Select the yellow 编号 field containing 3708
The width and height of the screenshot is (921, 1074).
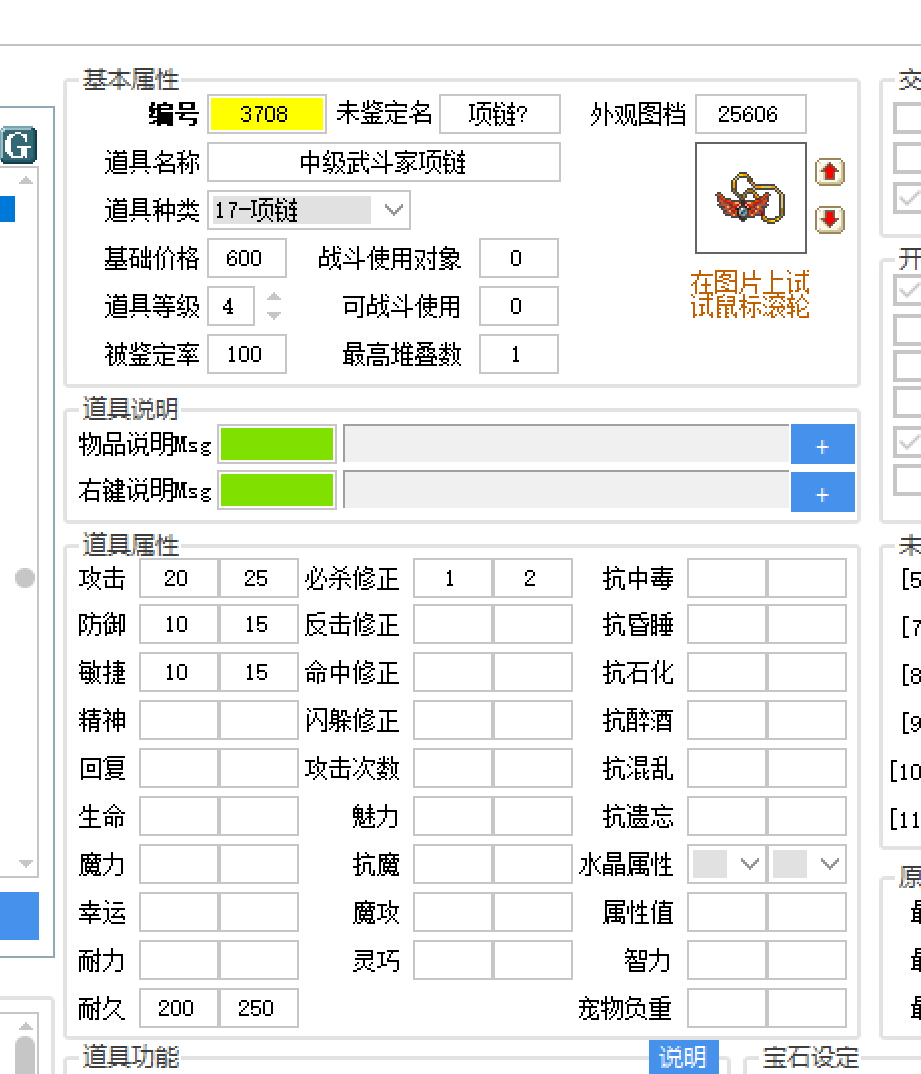click(267, 114)
